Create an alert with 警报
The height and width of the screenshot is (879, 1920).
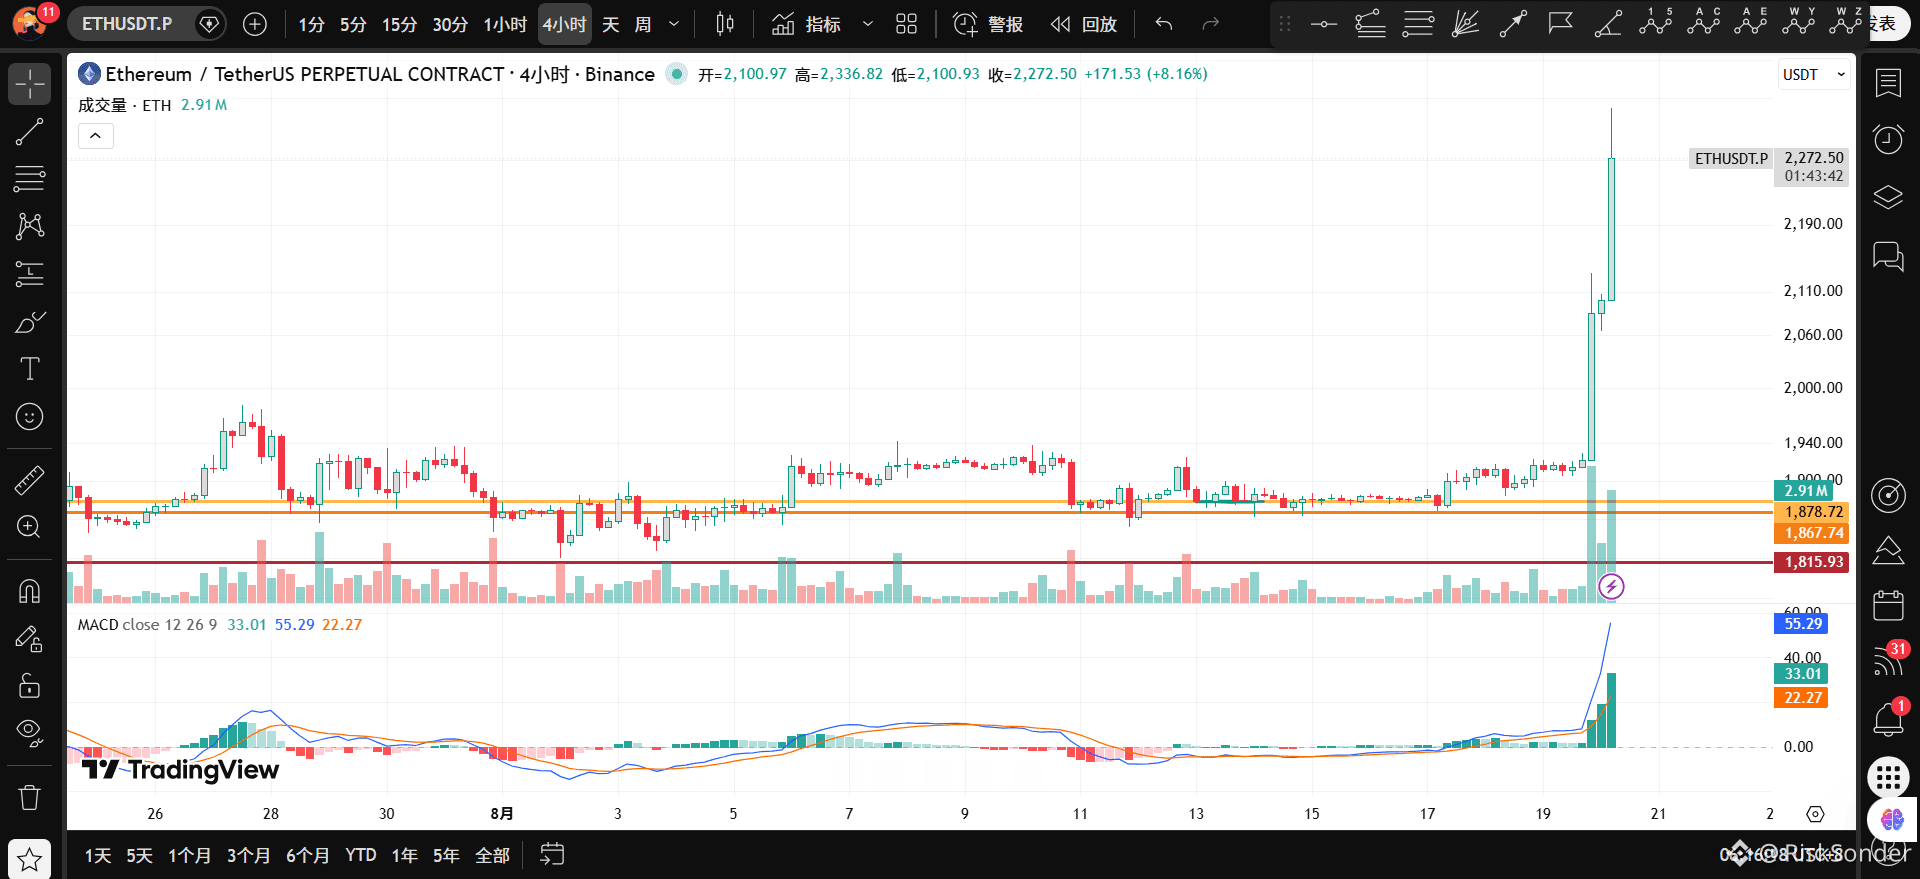[x=988, y=24]
